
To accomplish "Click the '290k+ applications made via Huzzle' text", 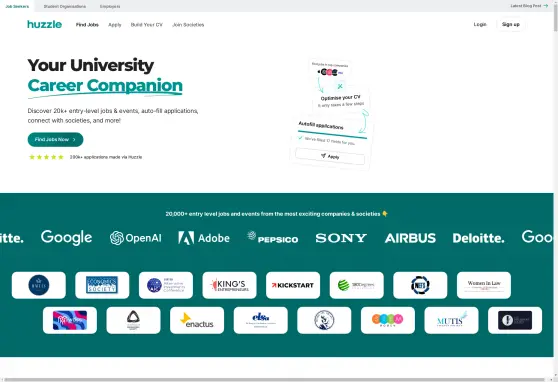I will [106, 157].
